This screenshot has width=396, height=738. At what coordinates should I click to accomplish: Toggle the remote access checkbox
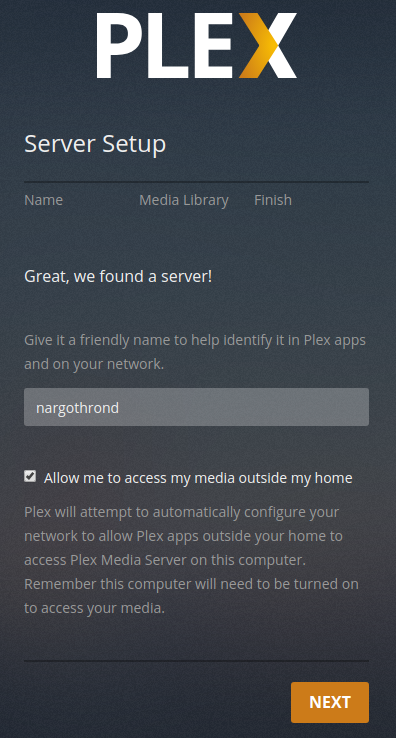(x=30, y=476)
